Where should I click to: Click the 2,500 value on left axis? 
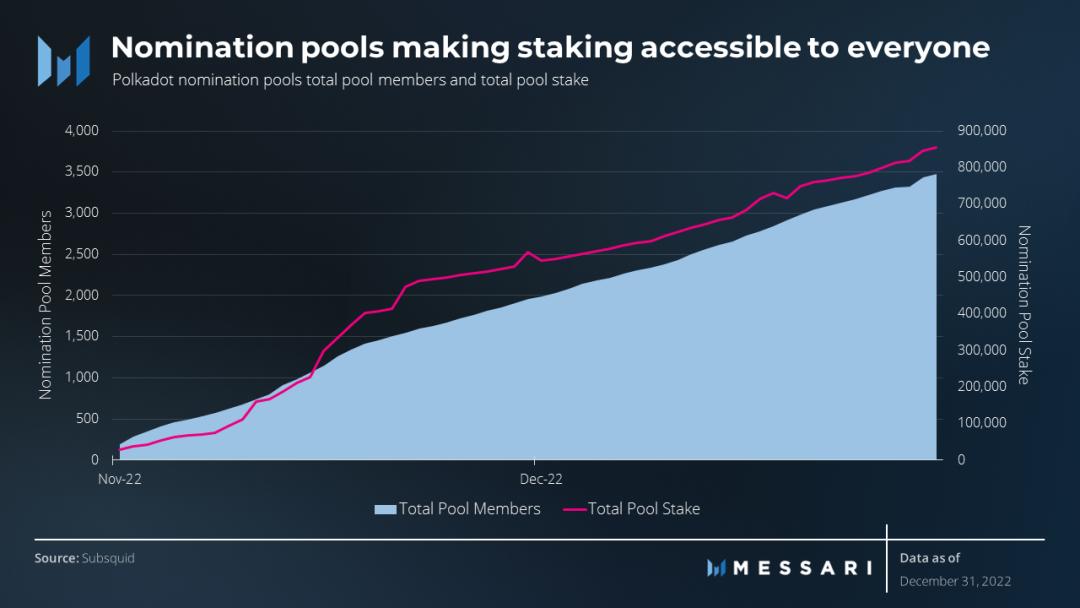pos(81,254)
